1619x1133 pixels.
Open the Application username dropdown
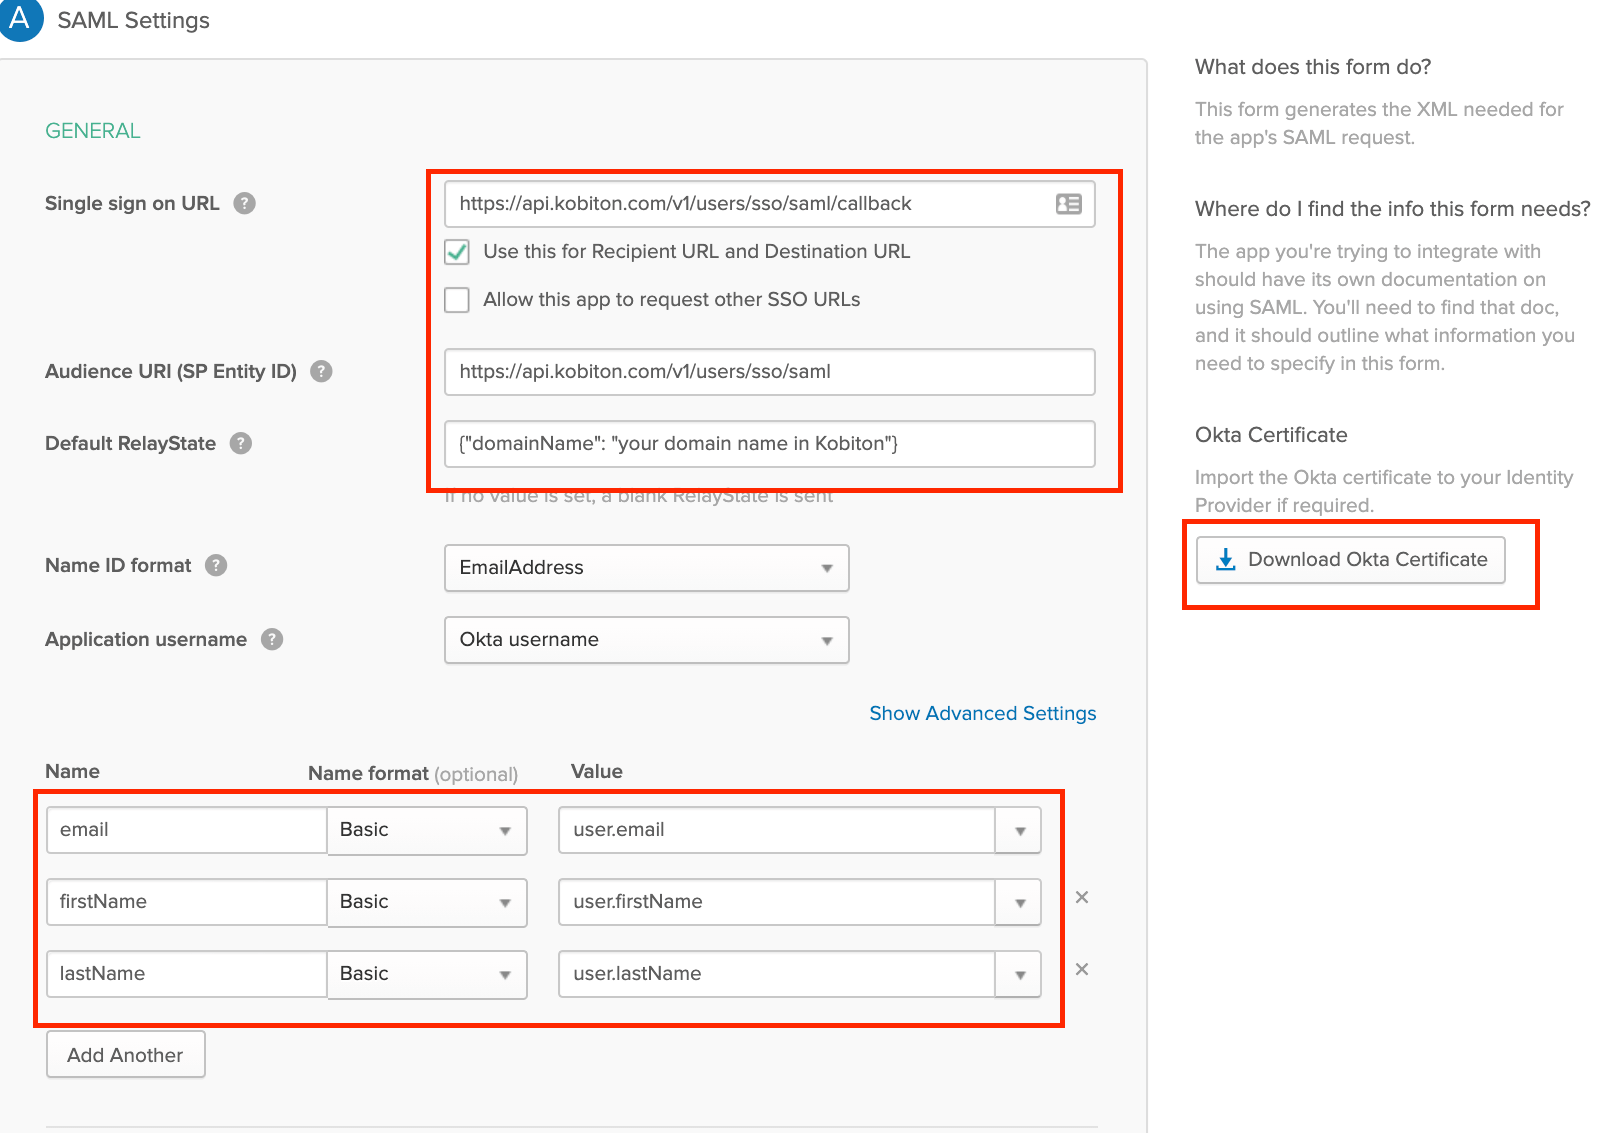point(647,640)
